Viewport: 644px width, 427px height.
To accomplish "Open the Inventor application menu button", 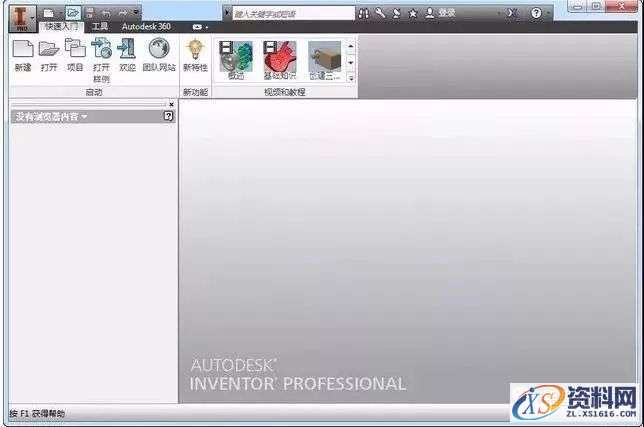I will click(x=23, y=19).
